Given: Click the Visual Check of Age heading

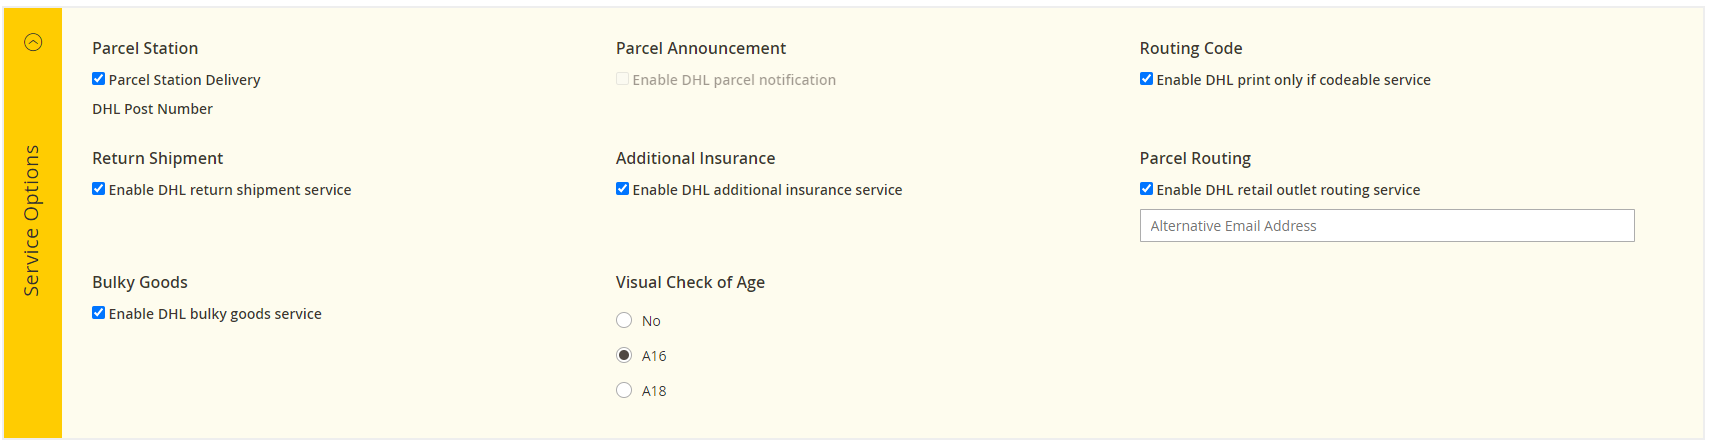Looking at the screenshot, I should tap(690, 282).
